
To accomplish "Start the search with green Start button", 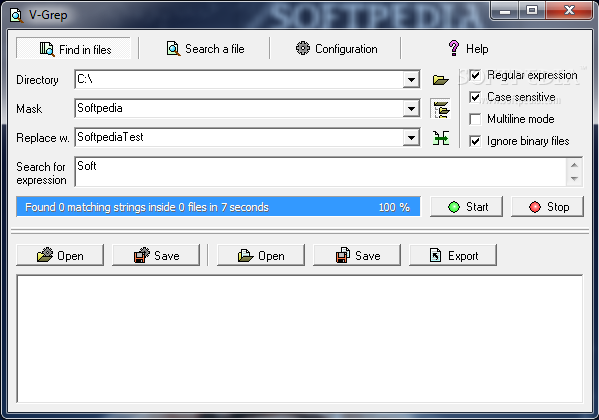I will pos(466,207).
